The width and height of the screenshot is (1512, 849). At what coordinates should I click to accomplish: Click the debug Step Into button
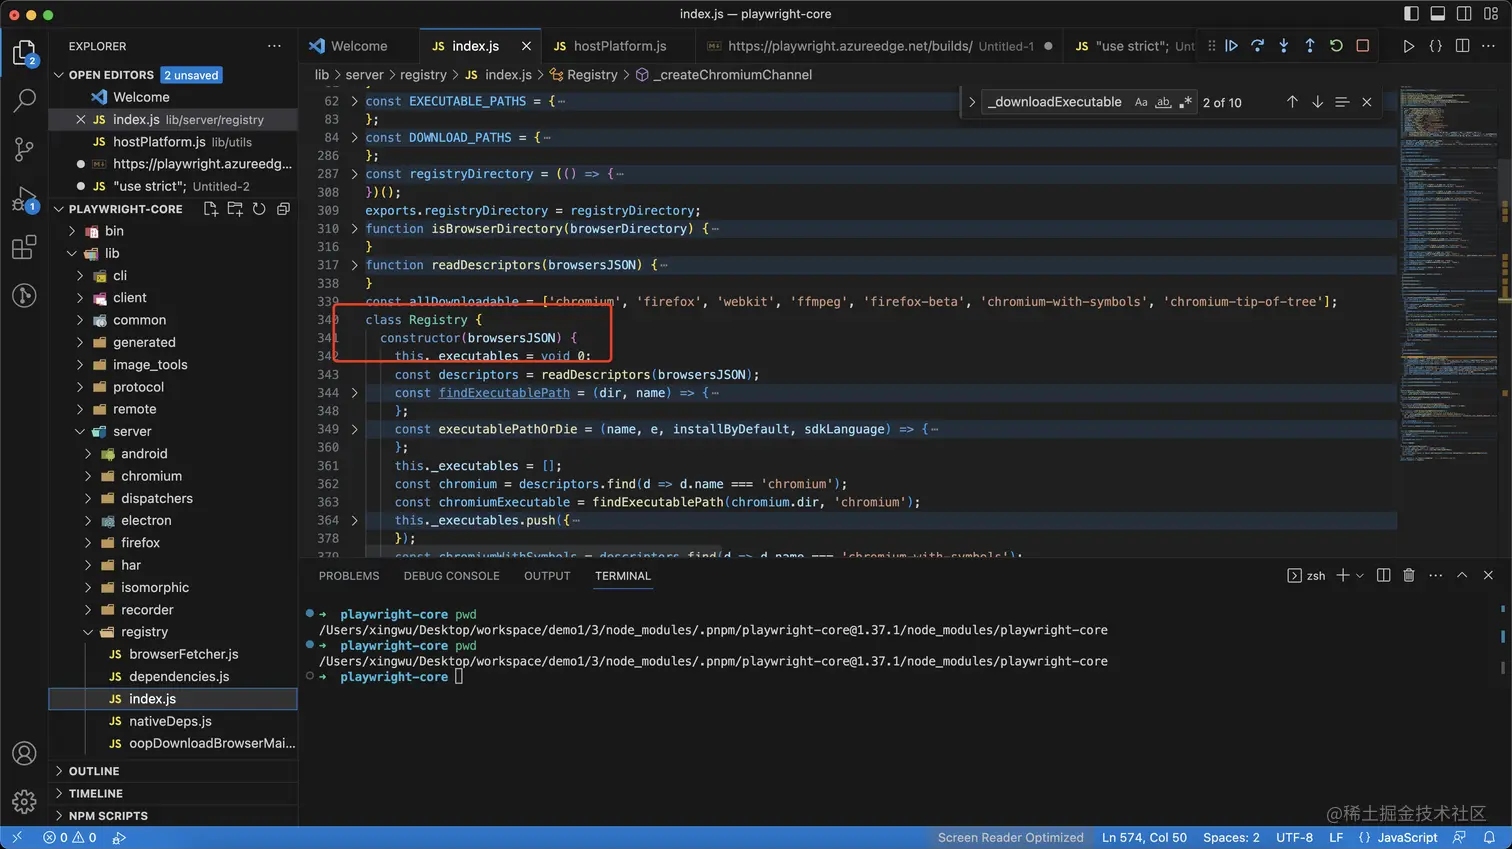[x=1284, y=46]
